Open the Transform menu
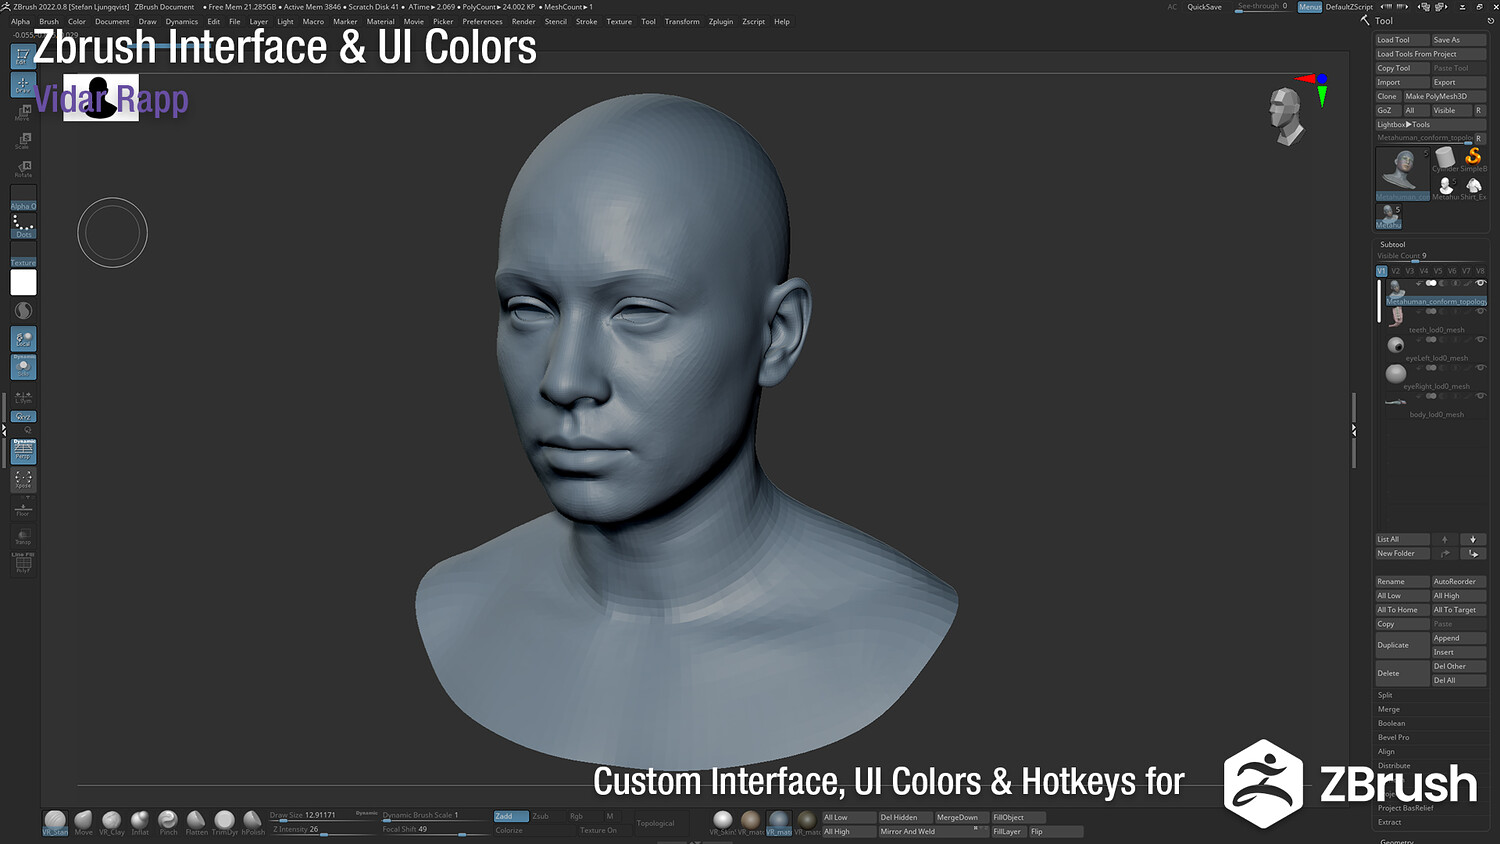Viewport: 1500px width, 844px height. tap(682, 21)
